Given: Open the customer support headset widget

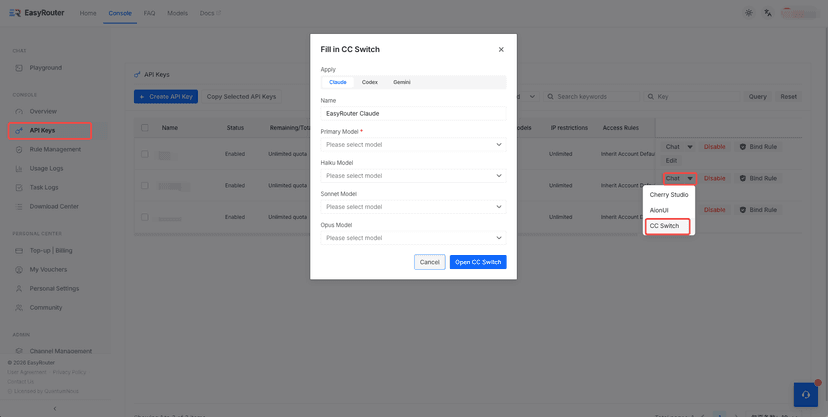Looking at the screenshot, I should pos(806,394).
